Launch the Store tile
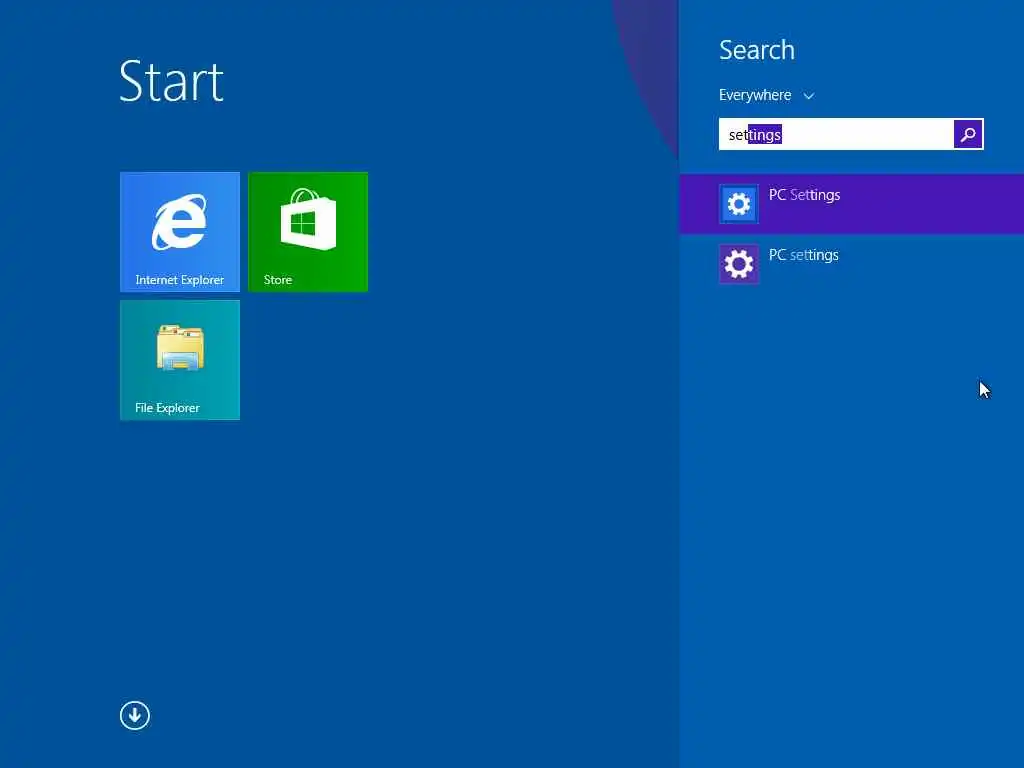Screen dimensions: 1024x768 pyautogui.click(x=308, y=232)
